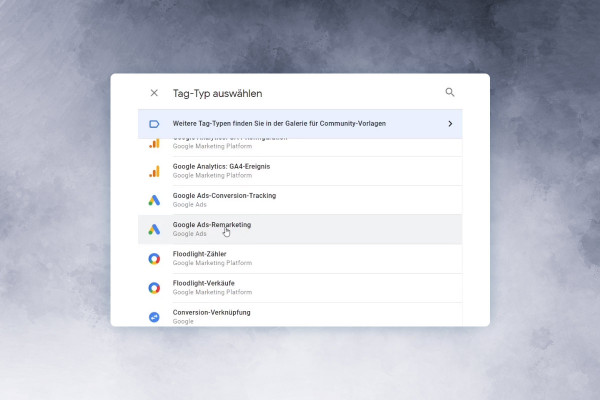Screen dimensions: 600x400
Task: Select Google Analytics: GA4-Ereignis
Action: (300, 171)
